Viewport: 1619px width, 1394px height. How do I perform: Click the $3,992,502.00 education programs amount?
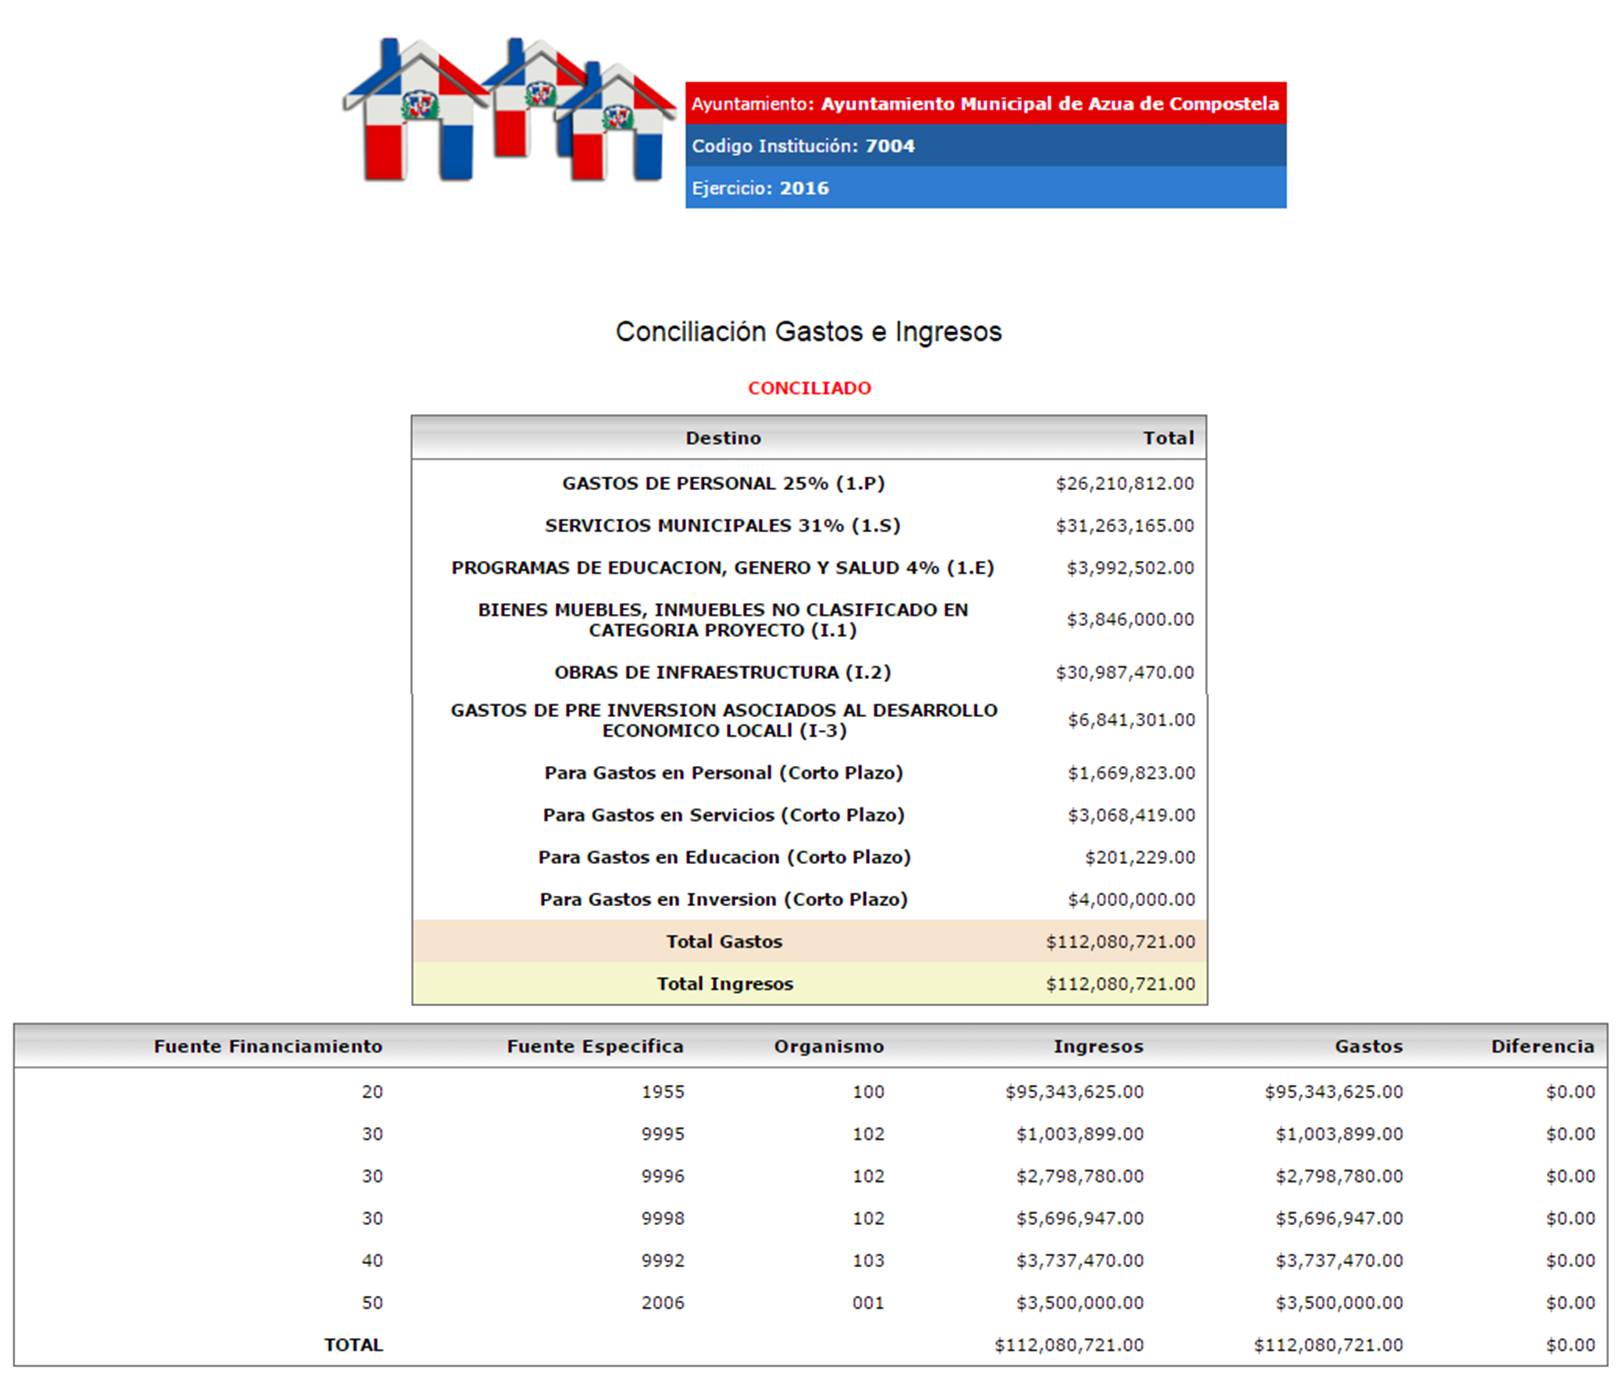click(1130, 568)
